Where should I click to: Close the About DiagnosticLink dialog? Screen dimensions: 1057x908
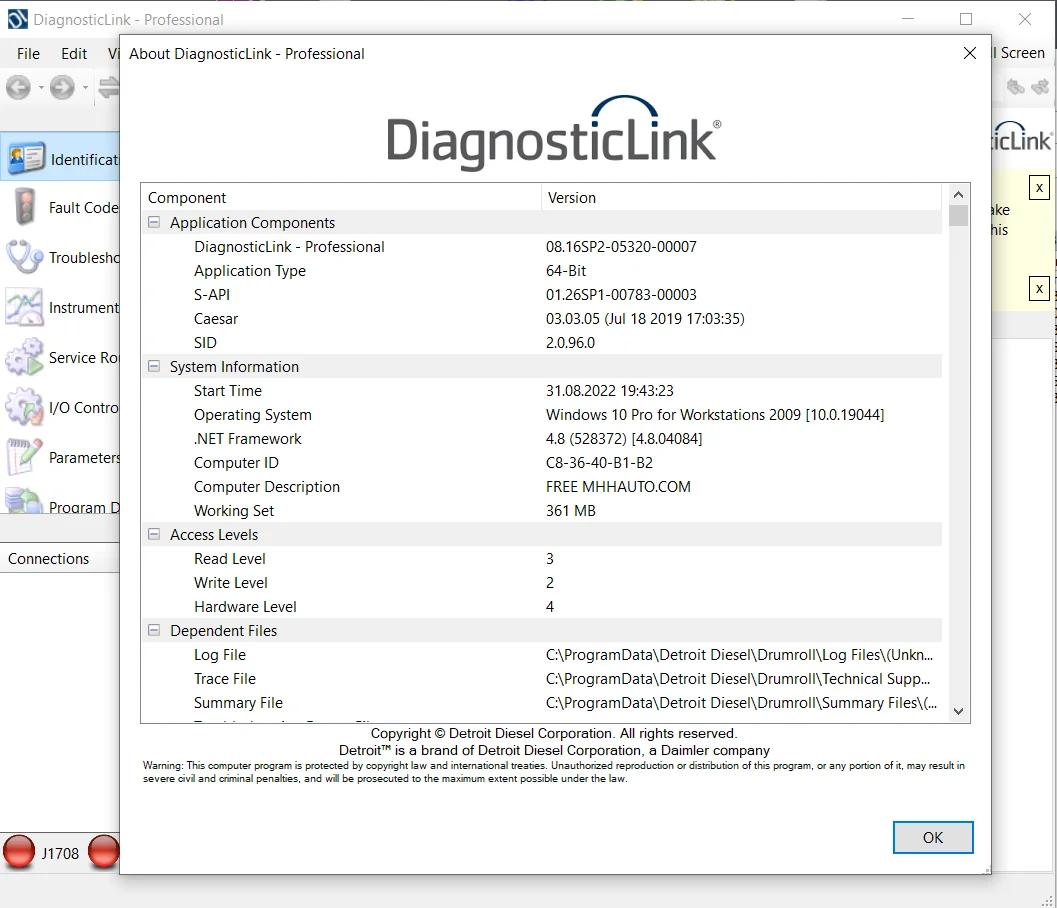(969, 53)
